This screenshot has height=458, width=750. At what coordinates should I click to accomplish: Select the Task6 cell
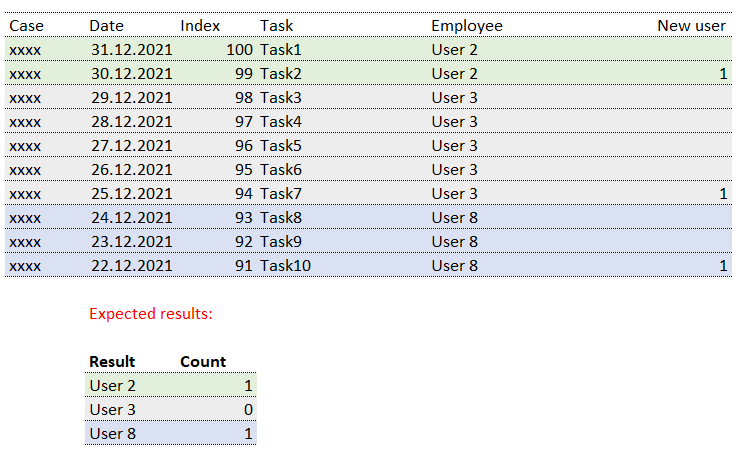click(x=281, y=170)
